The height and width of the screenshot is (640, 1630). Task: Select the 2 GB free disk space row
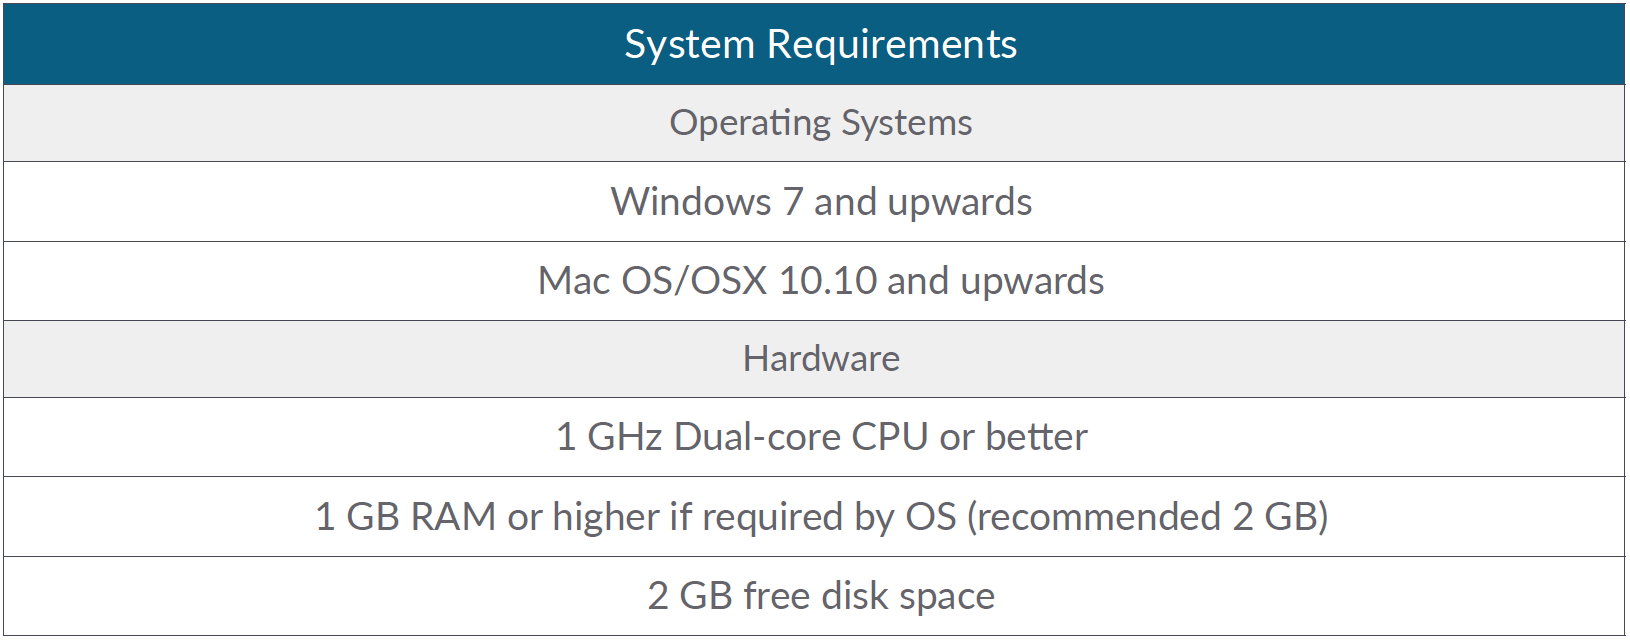(820, 596)
